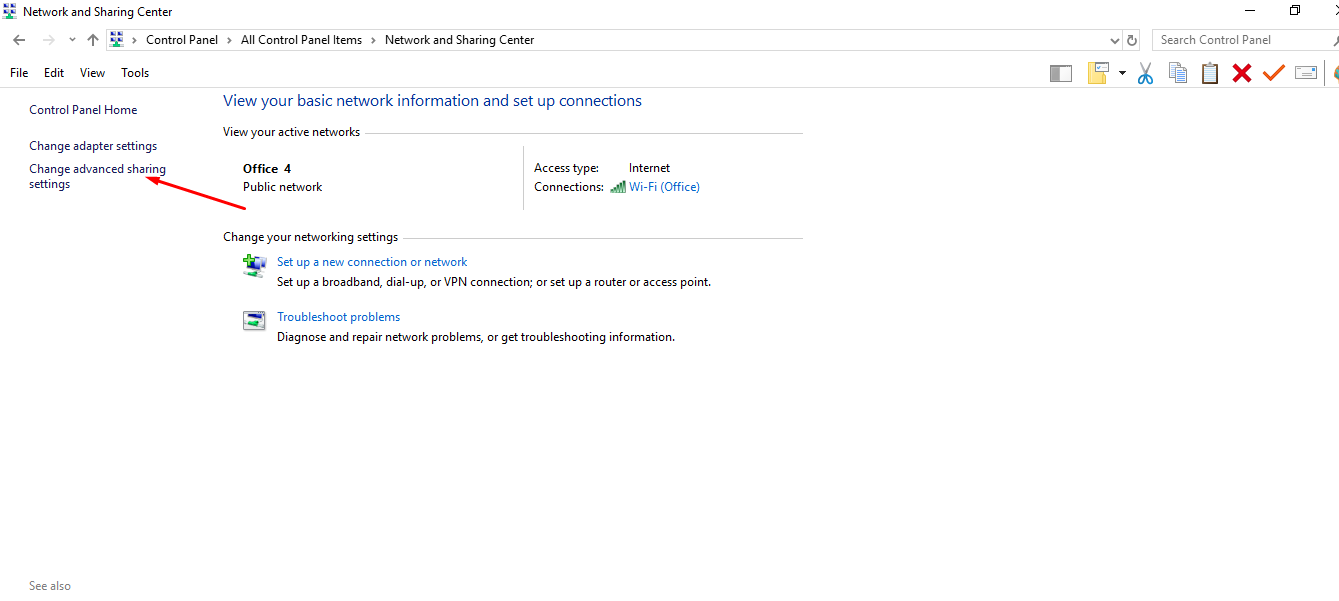Open dropdown arrow beside folder options icon
This screenshot has height=601, width=1339.
[1122, 73]
